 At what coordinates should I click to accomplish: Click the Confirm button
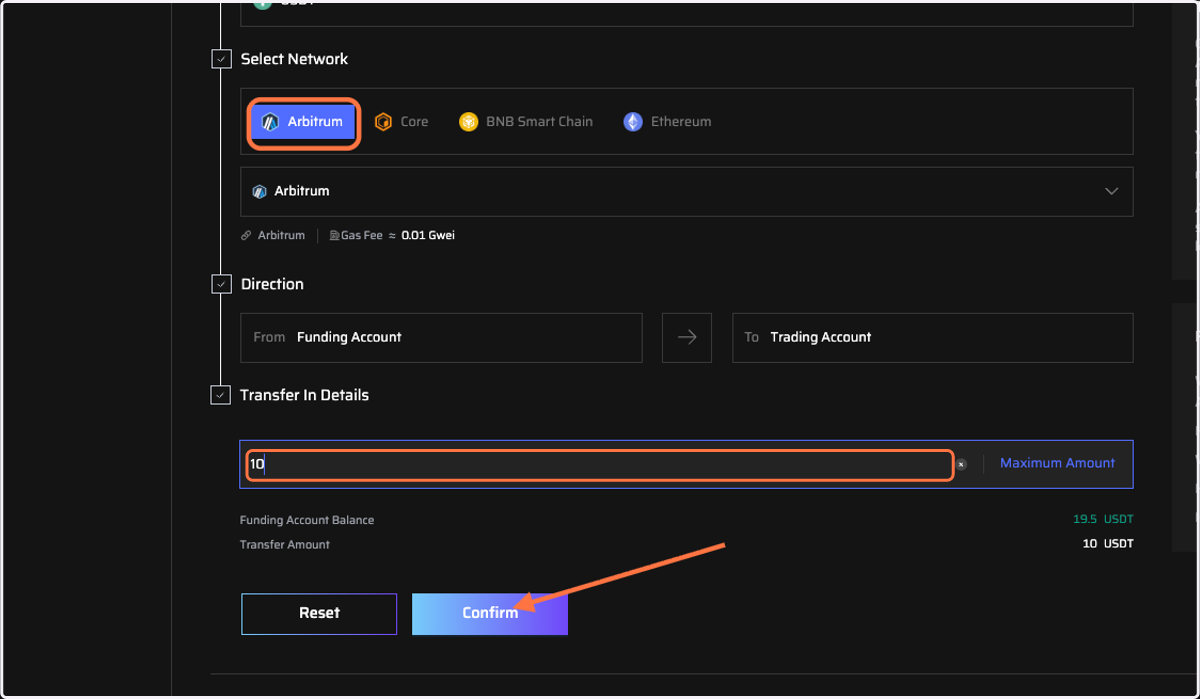(x=490, y=613)
